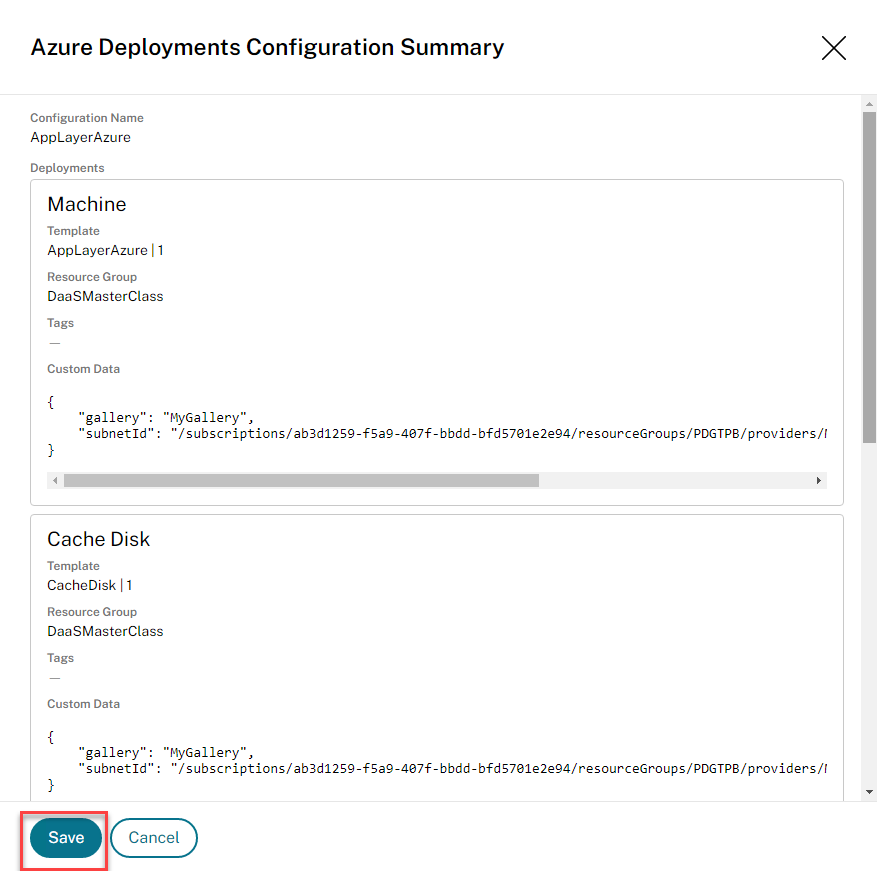
Task: Click the CacheDisk | 1 template value
Action: point(90,585)
